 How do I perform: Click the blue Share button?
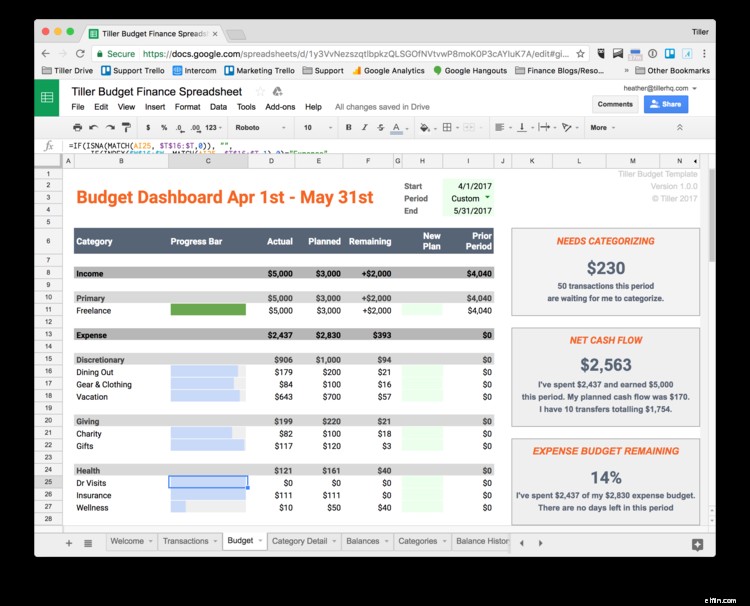(666, 104)
